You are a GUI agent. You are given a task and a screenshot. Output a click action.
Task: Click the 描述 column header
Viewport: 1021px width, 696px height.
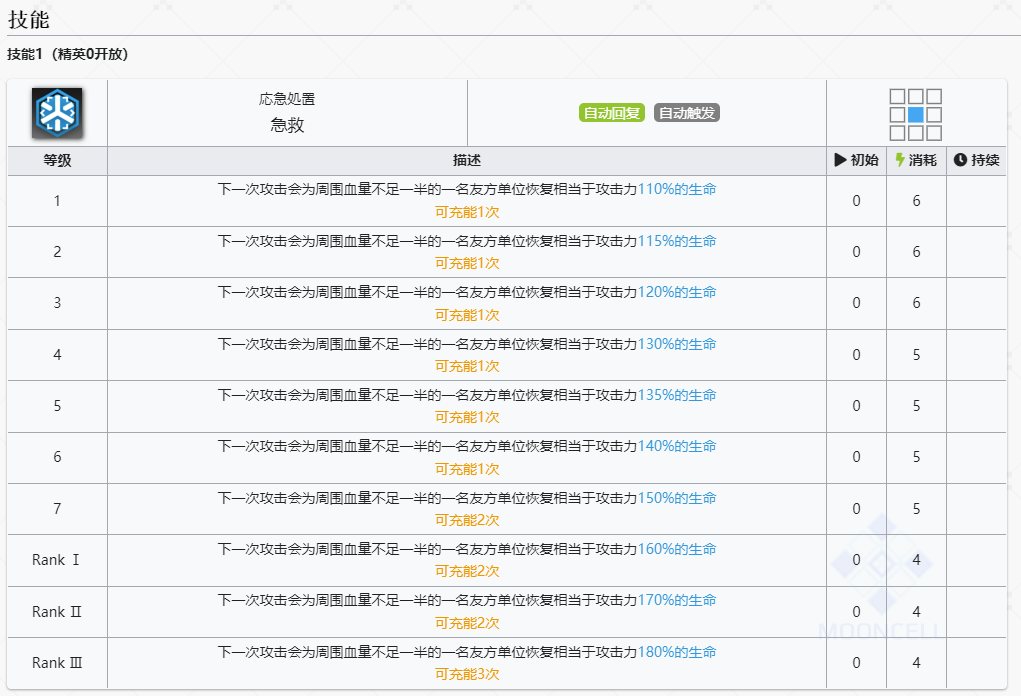(x=467, y=160)
